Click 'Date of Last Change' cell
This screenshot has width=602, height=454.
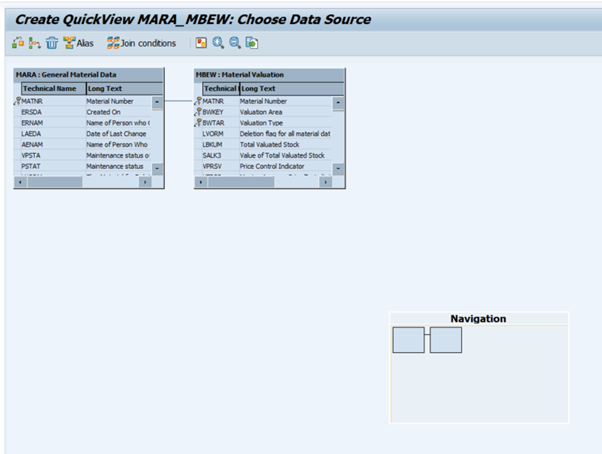pos(116,134)
